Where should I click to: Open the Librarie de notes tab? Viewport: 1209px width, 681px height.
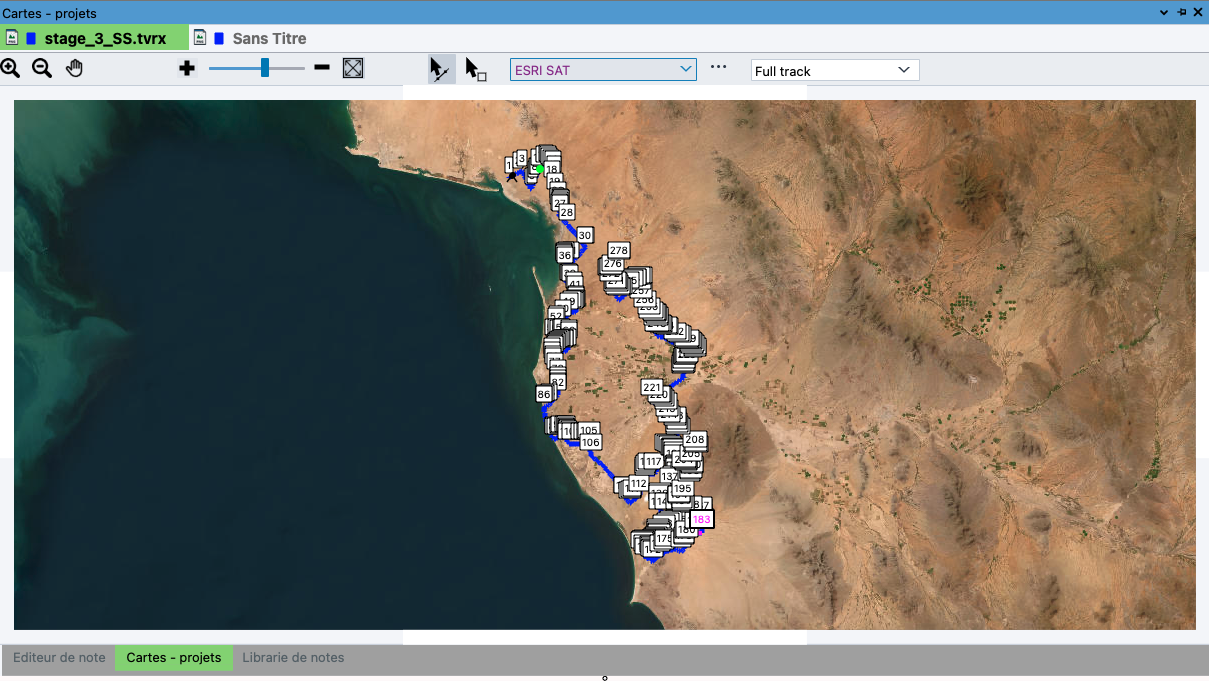coord(293,658)
